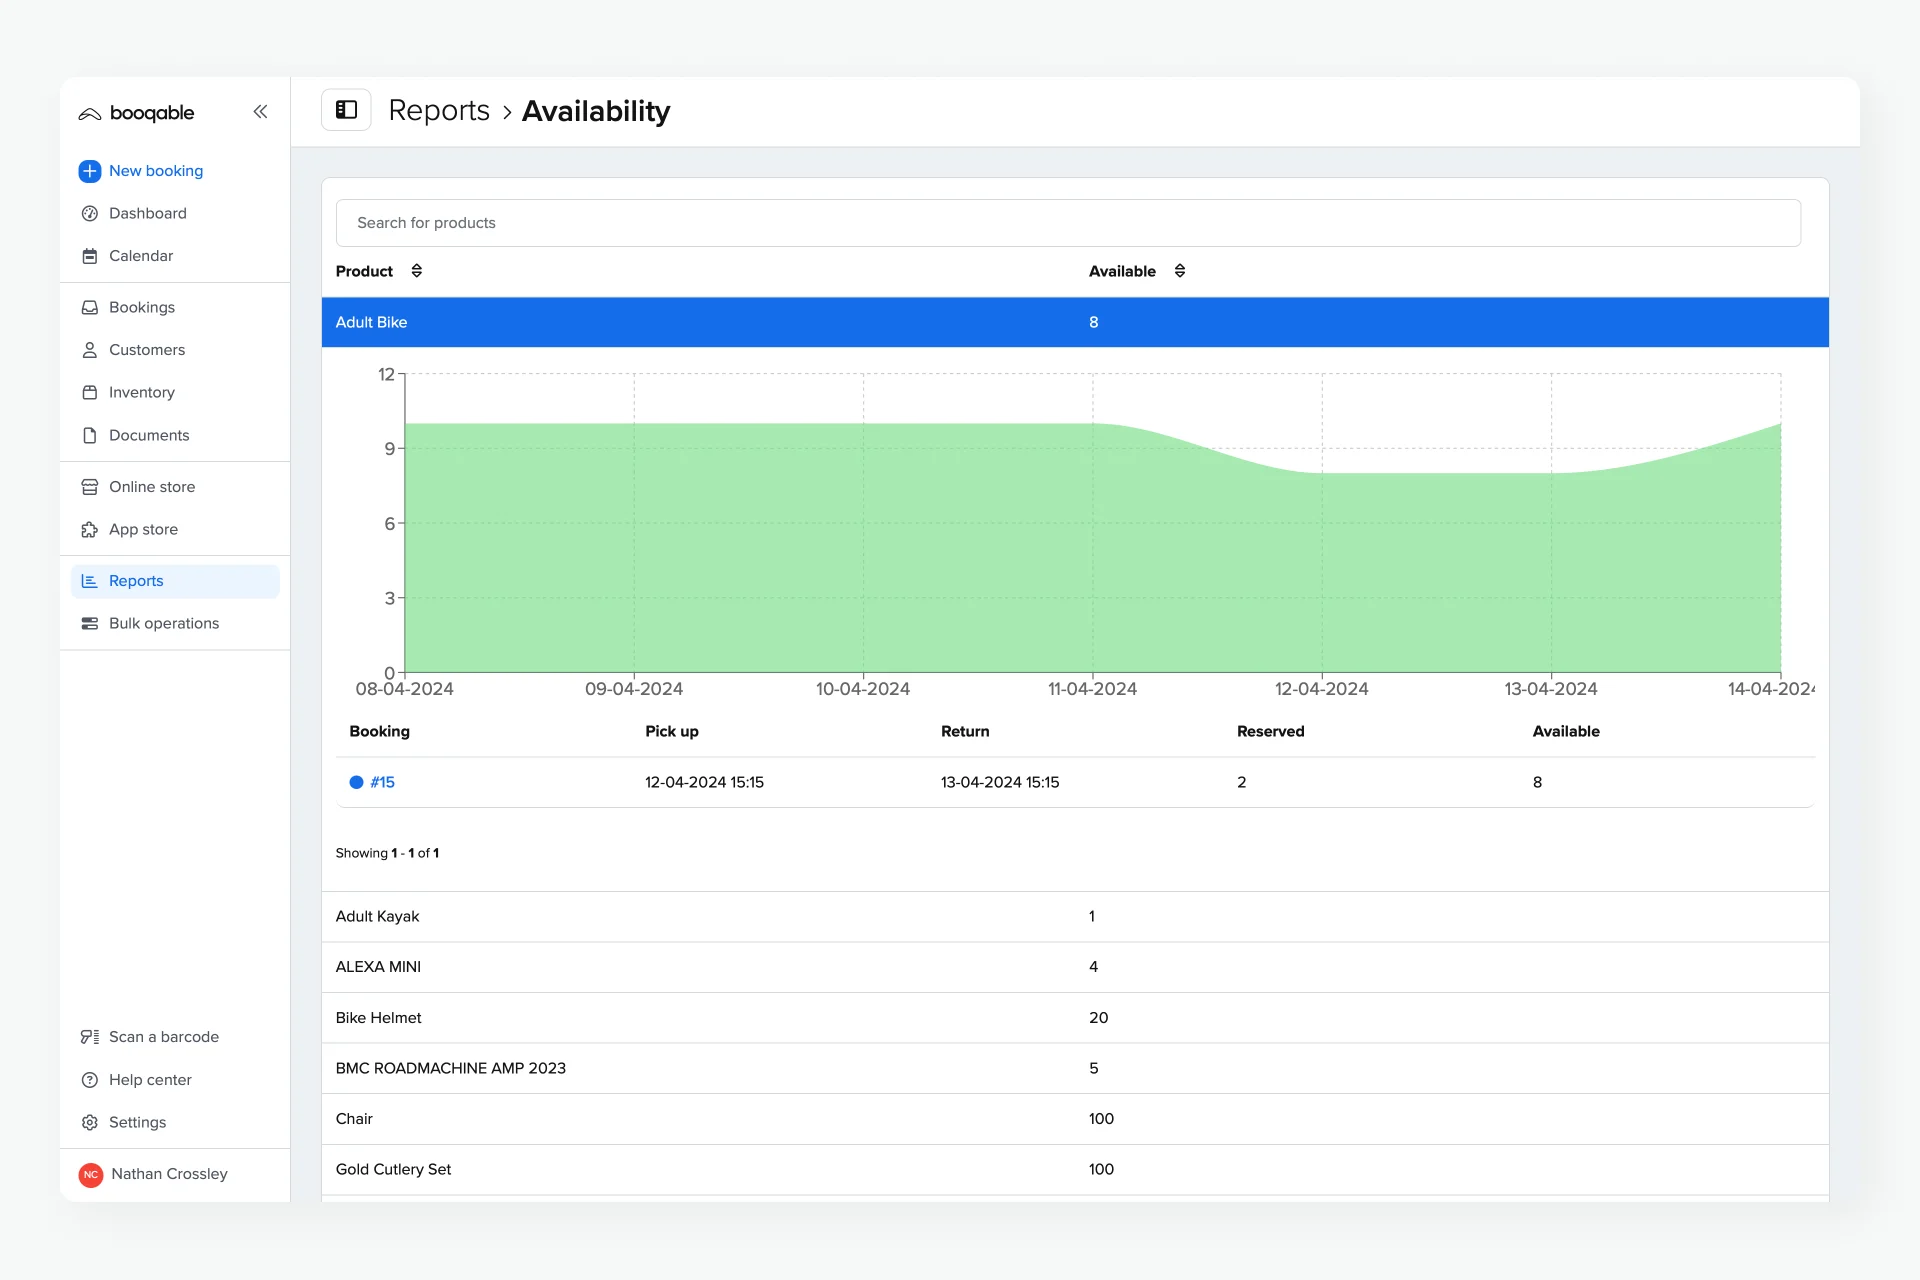Navigate to Calendar view
1920x1280 pixels.
pyautogui.click(x=141, y=254)
